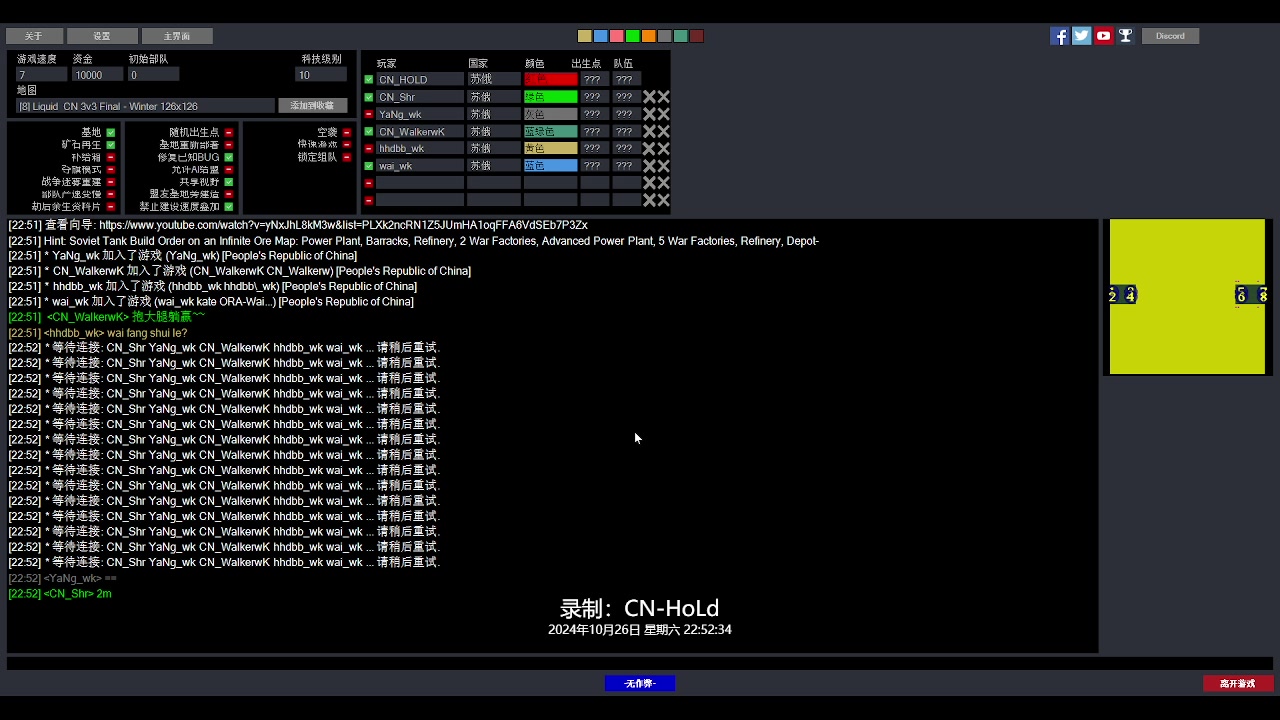Open wai_wk's 队伍 team dropdown
This screenshot has width=1280, height=720.
626,166
